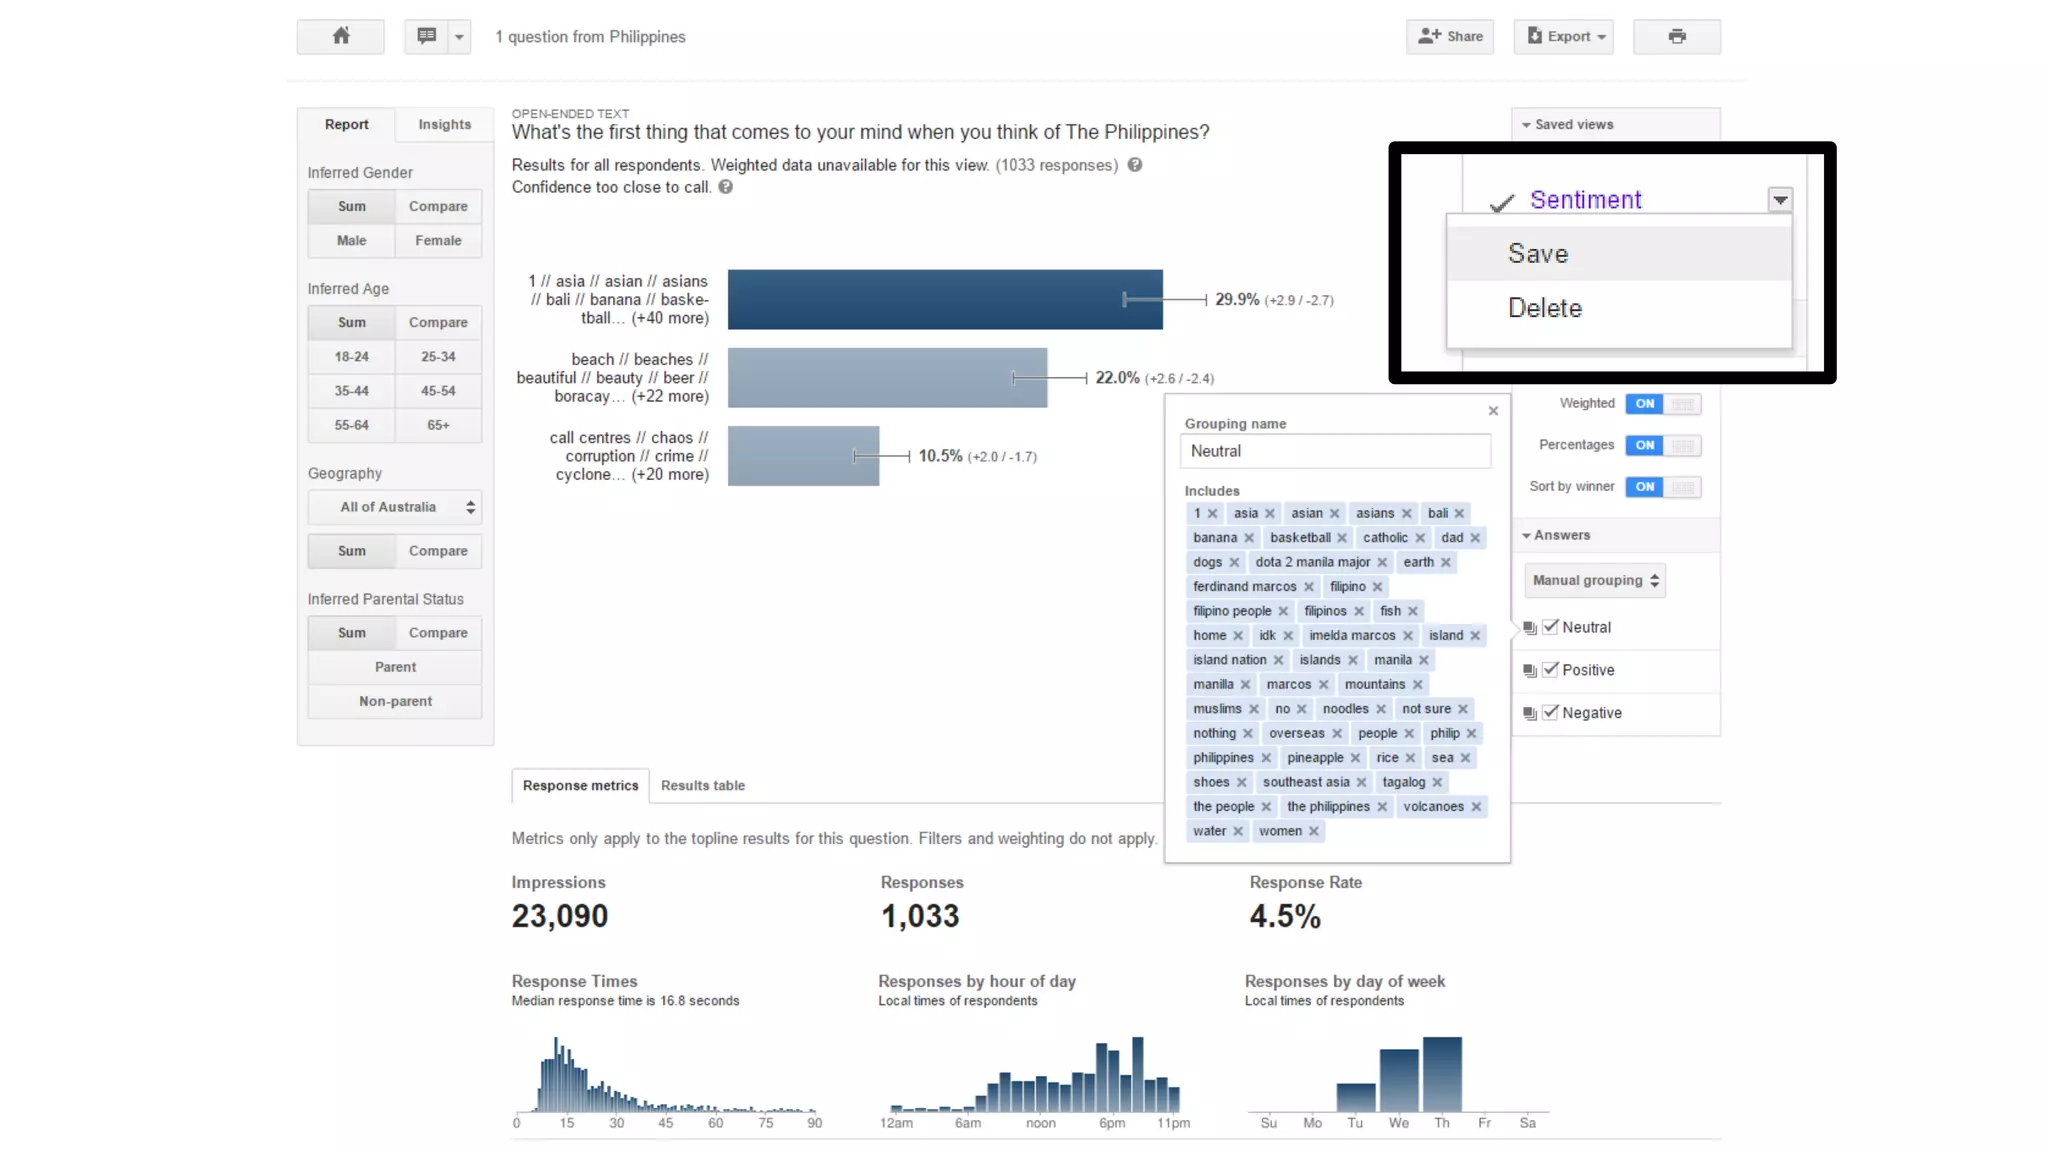Switch to the Results table tab
The image size is (2048, 1152).
pos(702,786)
